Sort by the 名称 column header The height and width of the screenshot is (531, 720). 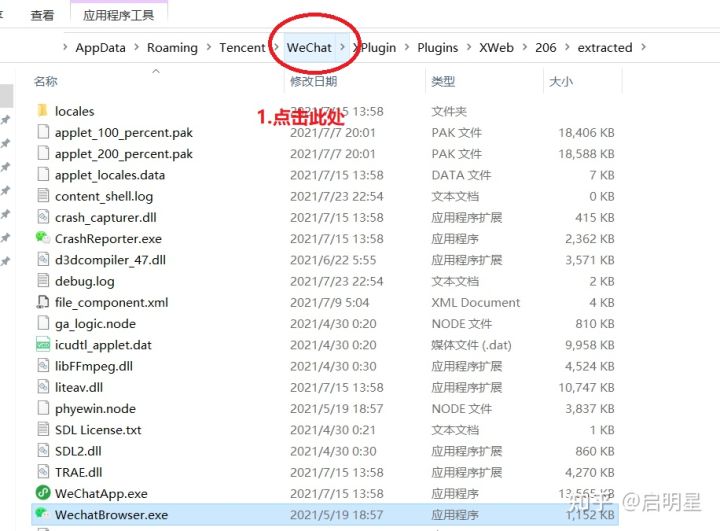[x=46, y=81]
